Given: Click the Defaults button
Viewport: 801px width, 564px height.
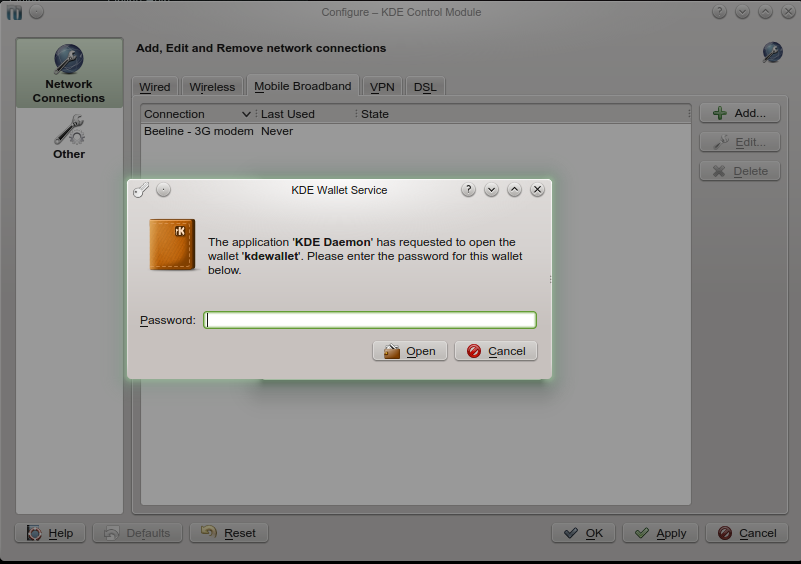Looking at the screenshot, I should coord(137,533).
